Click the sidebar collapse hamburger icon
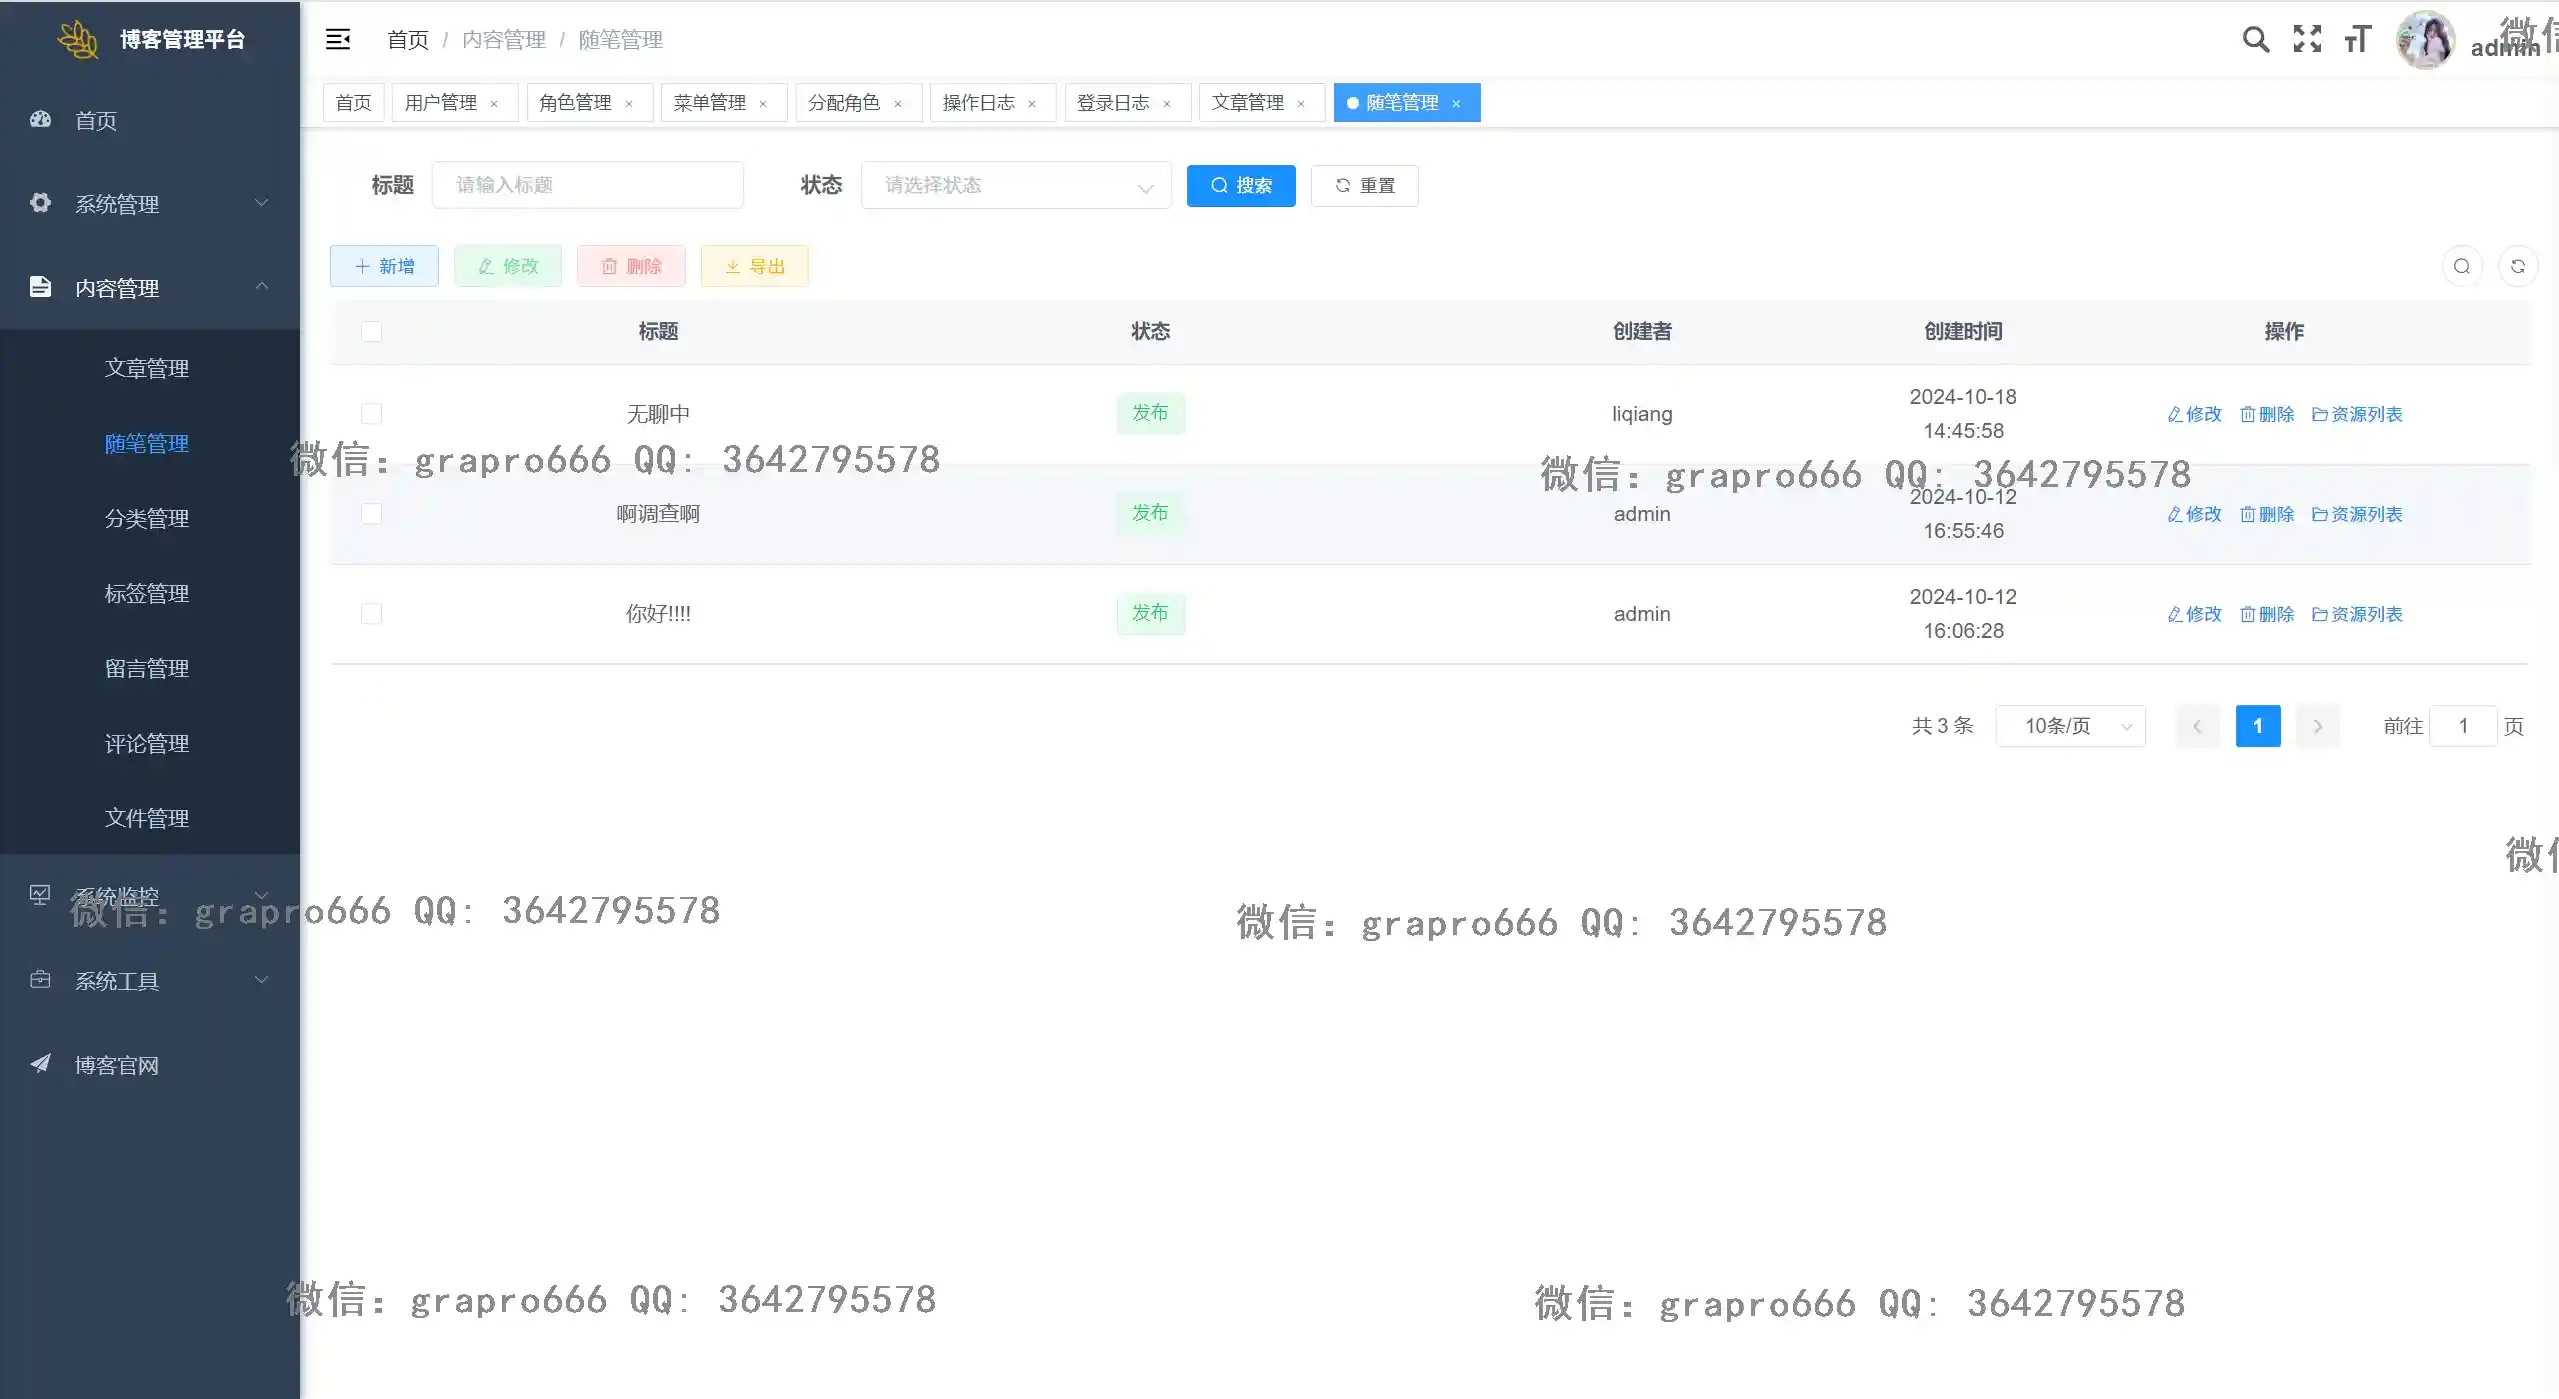The width and height of the screenshot is (2559, 1399). pyautogui.click(x=338, y=39)
